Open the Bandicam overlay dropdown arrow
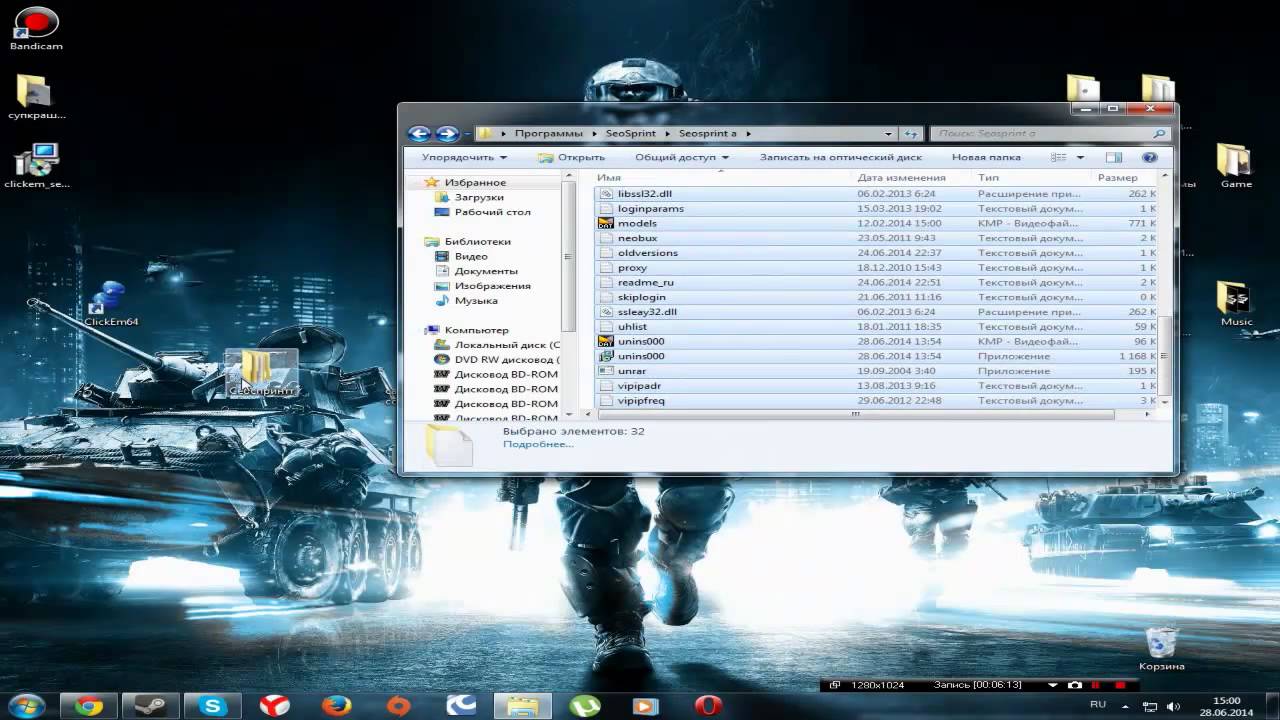This screenshot has height=720, width=1280. tap(1052, 685)
